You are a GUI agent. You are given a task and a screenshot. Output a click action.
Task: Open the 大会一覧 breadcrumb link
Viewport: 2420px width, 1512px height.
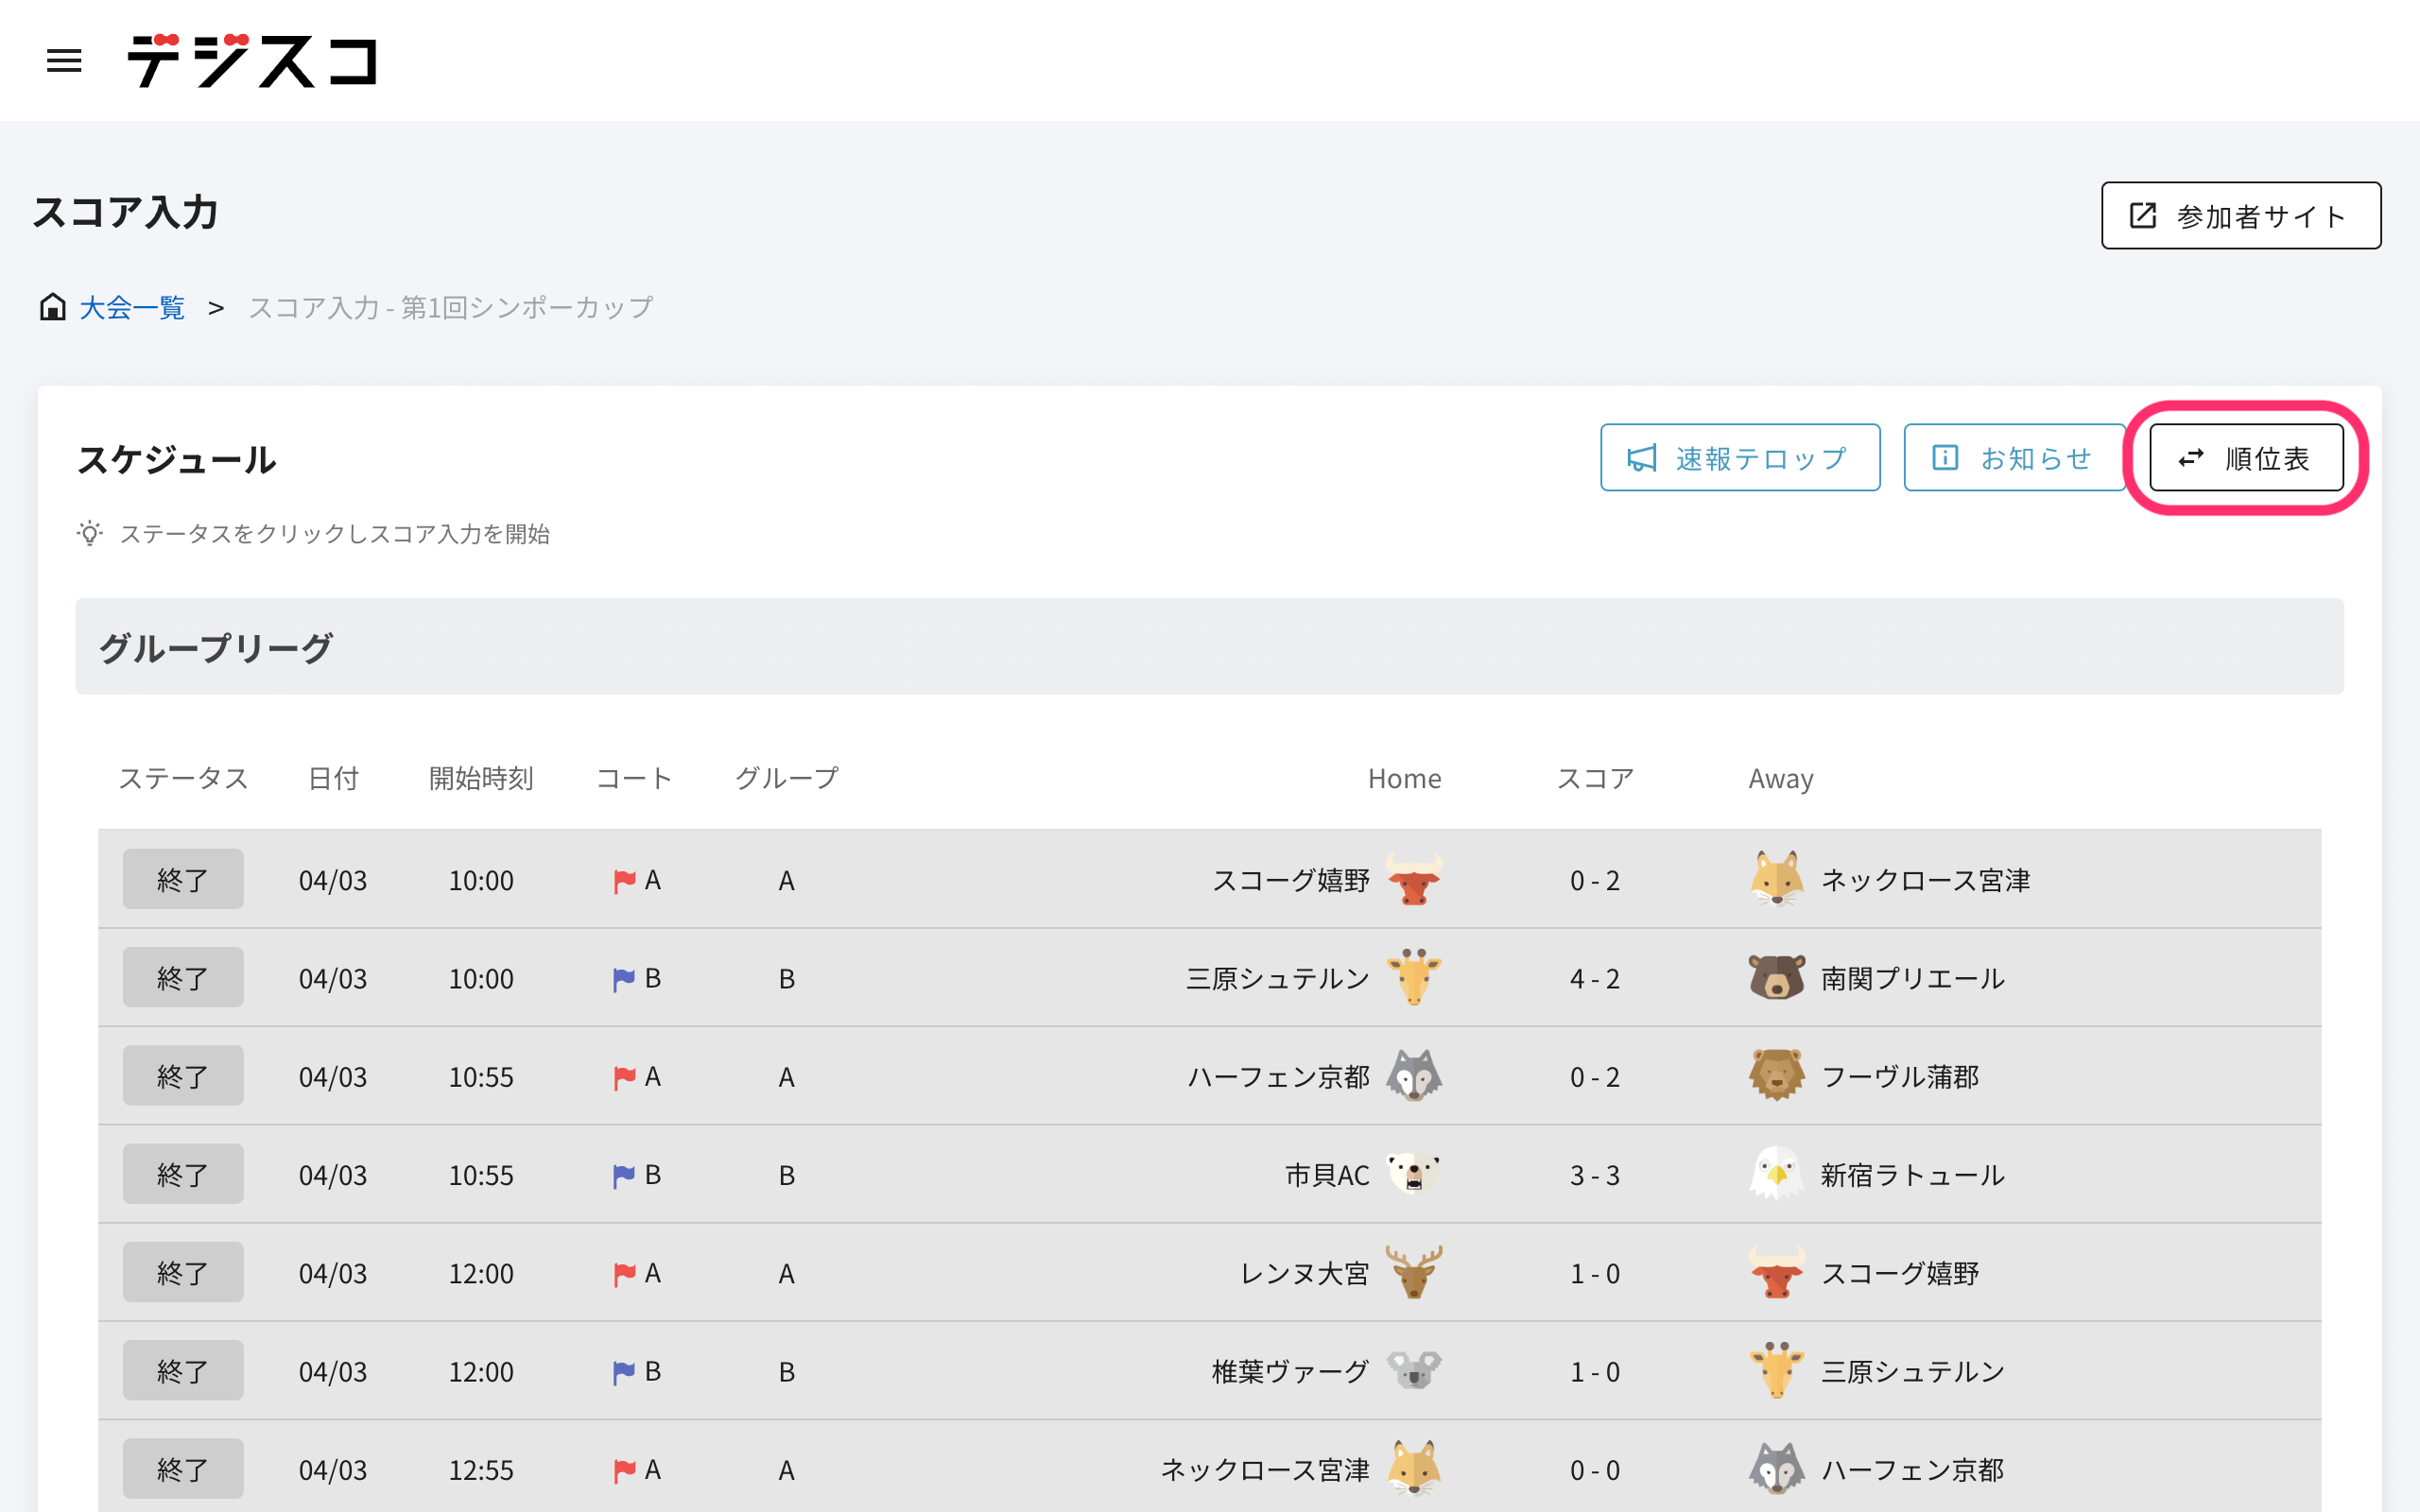pyautogui.click(x=132, y=307)
